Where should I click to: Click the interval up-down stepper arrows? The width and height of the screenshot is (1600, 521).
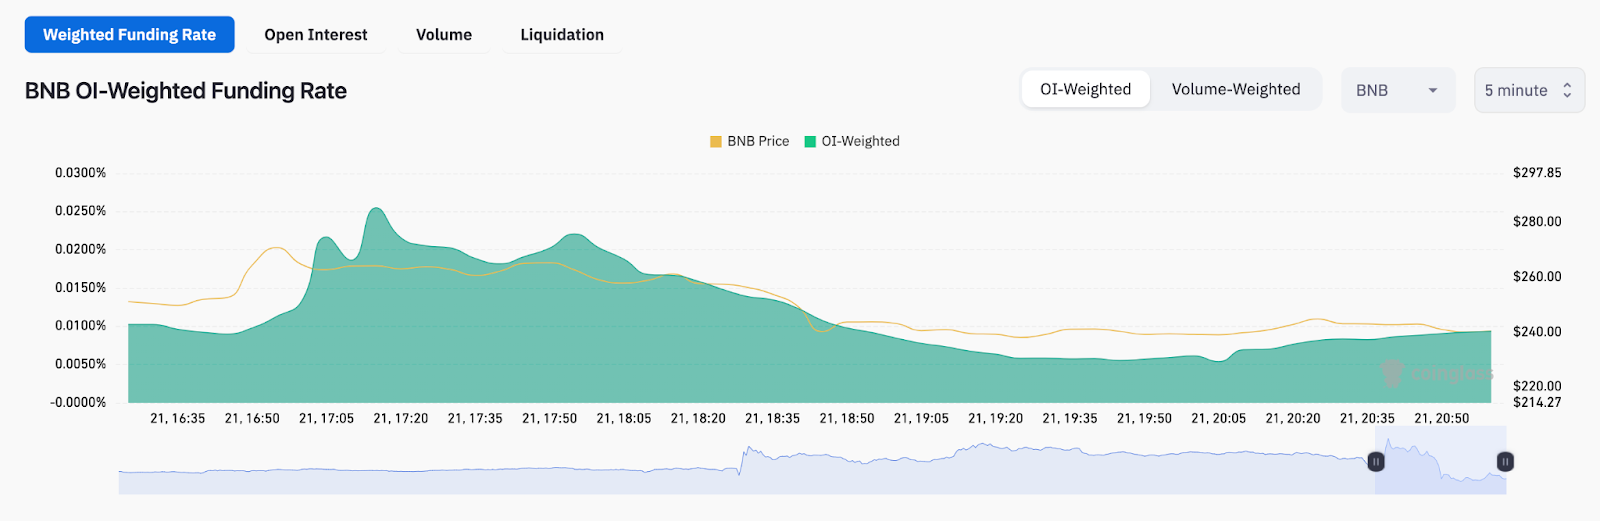click(x=1567, y=90)
